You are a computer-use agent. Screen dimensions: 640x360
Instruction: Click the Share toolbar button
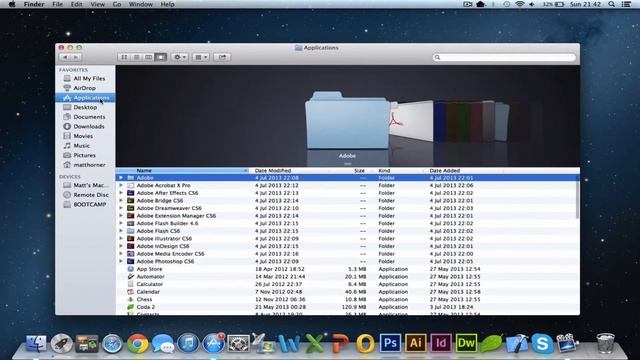click(222, 57)
